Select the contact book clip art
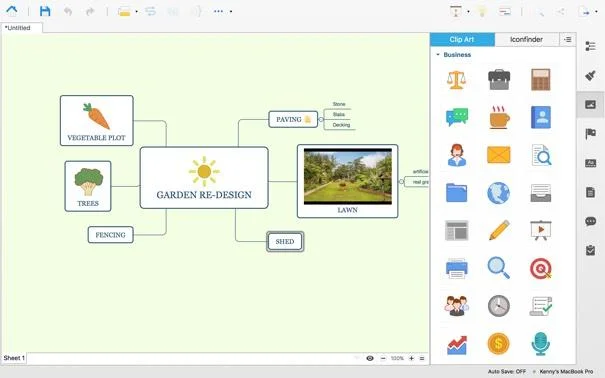 (541, 117)
